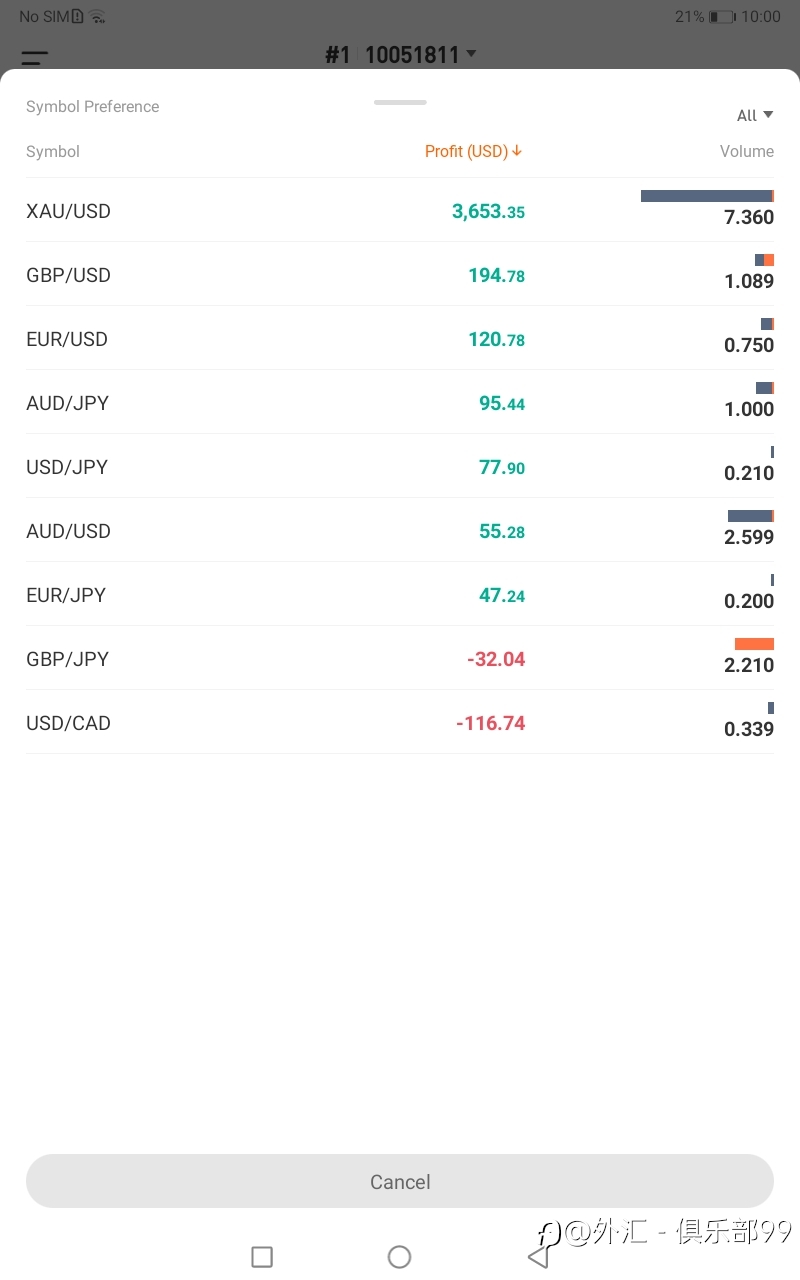Sort by Profit (USD) column

pos(474,151)
